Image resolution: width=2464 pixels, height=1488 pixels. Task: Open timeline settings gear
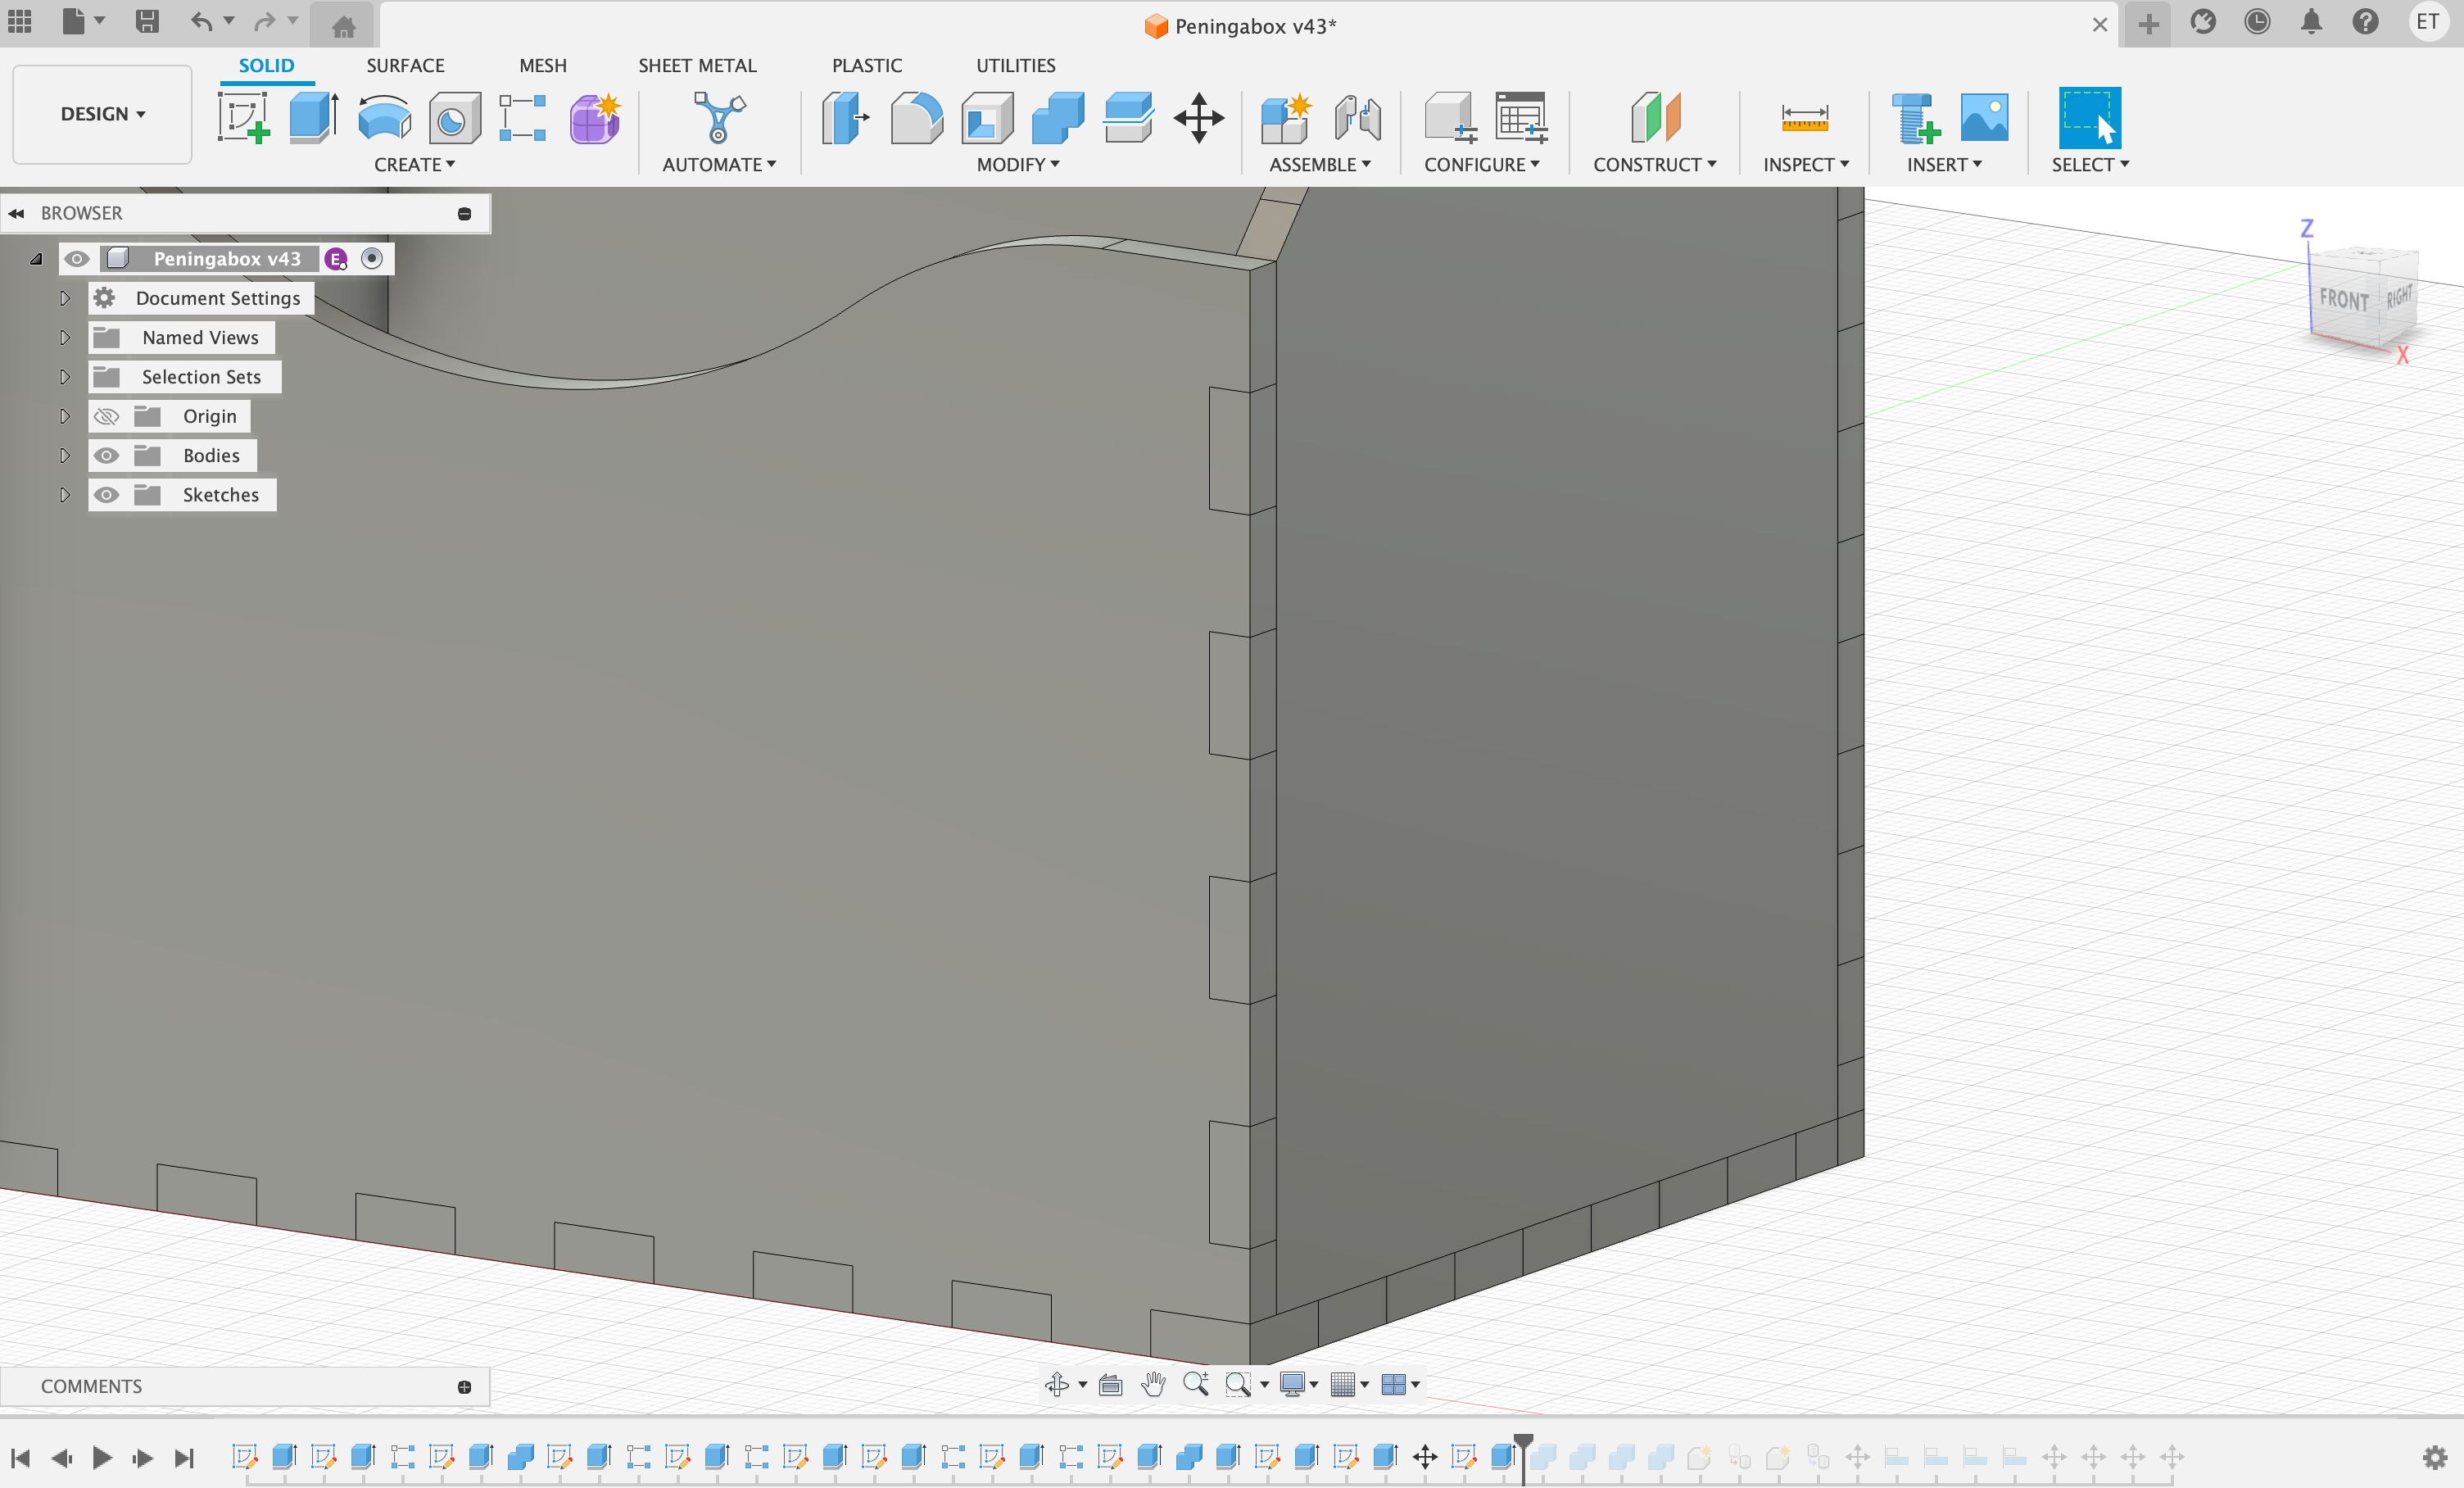(2435, 1458)
